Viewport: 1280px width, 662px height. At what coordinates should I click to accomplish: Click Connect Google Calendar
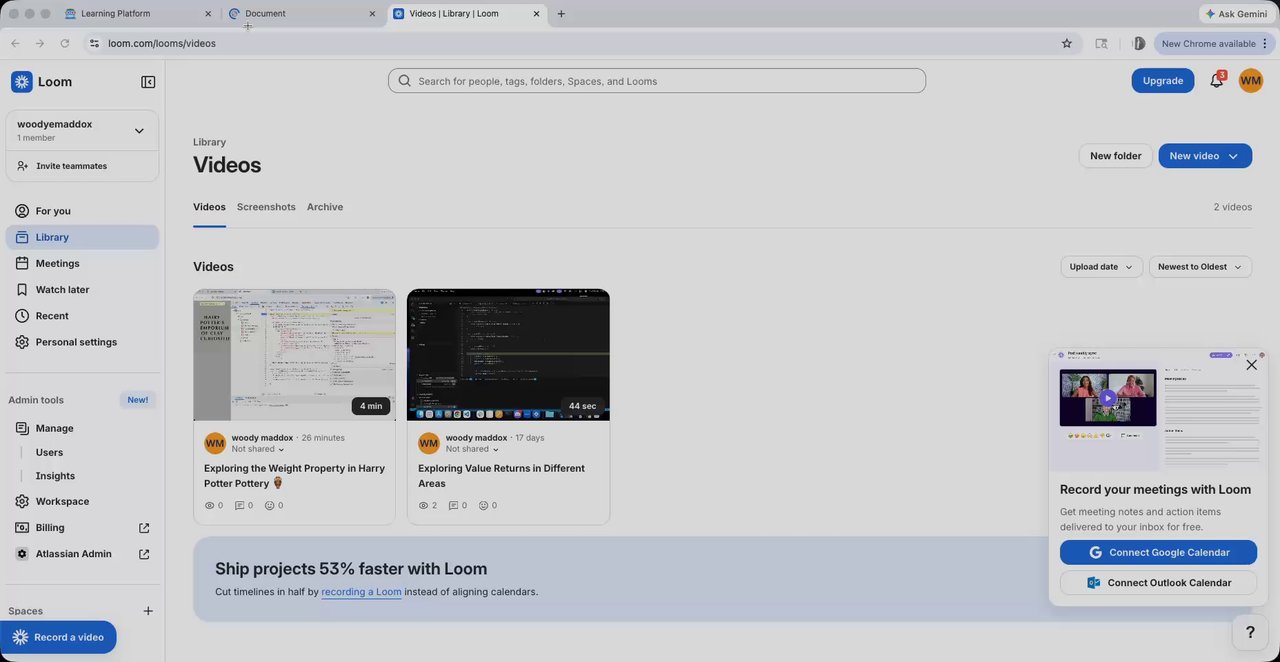point(1158,552)
